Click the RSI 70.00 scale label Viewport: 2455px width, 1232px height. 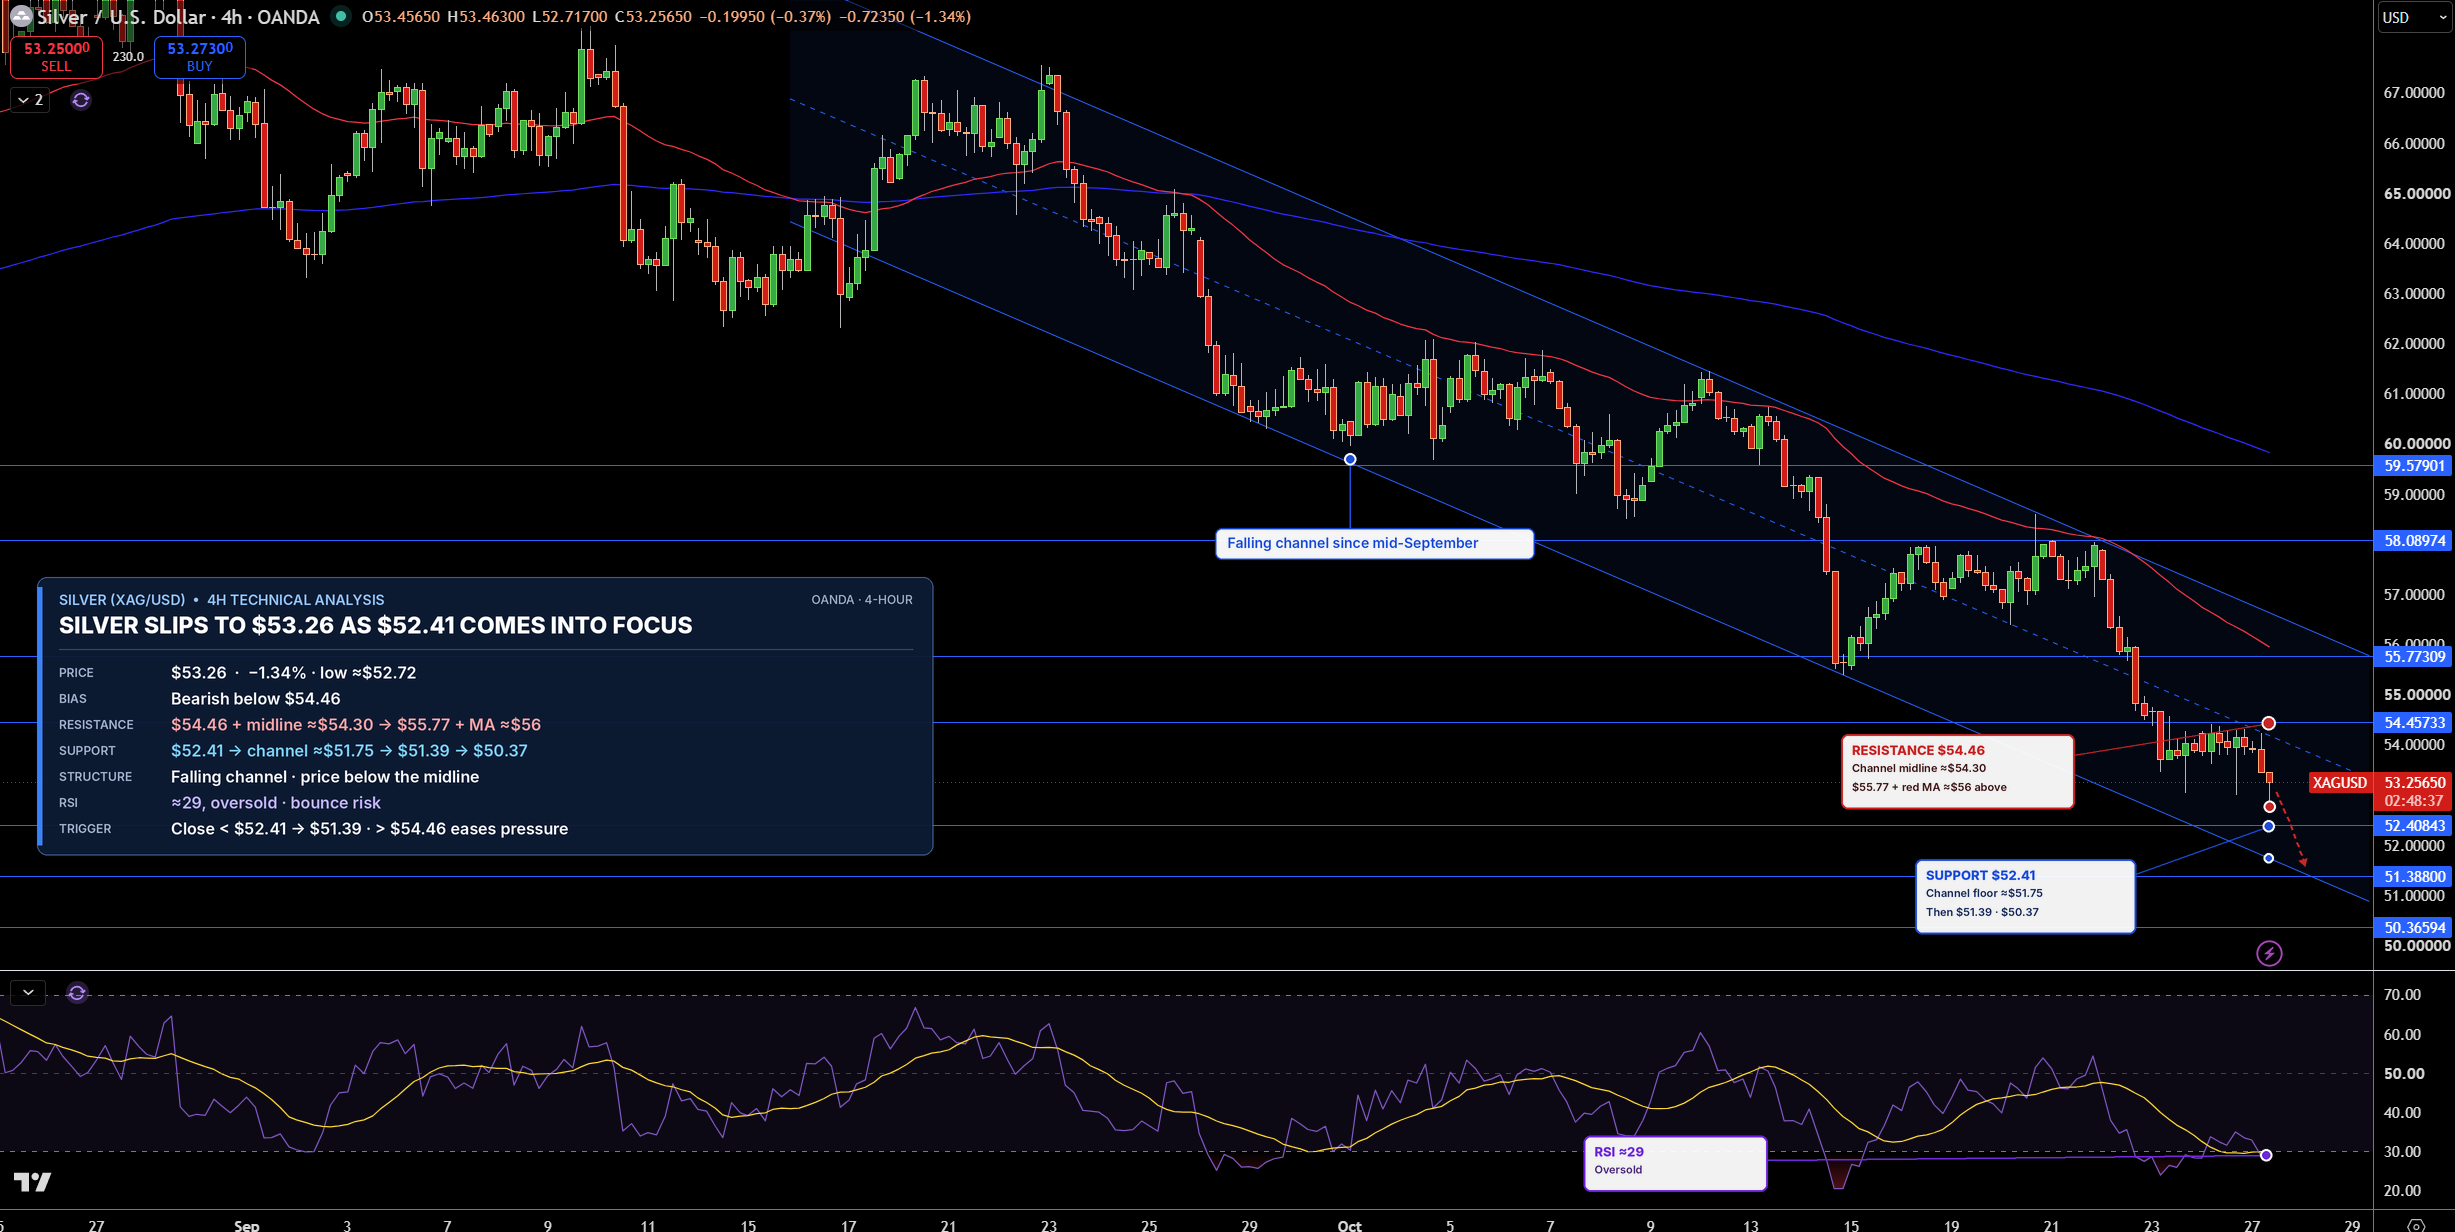2402,995
